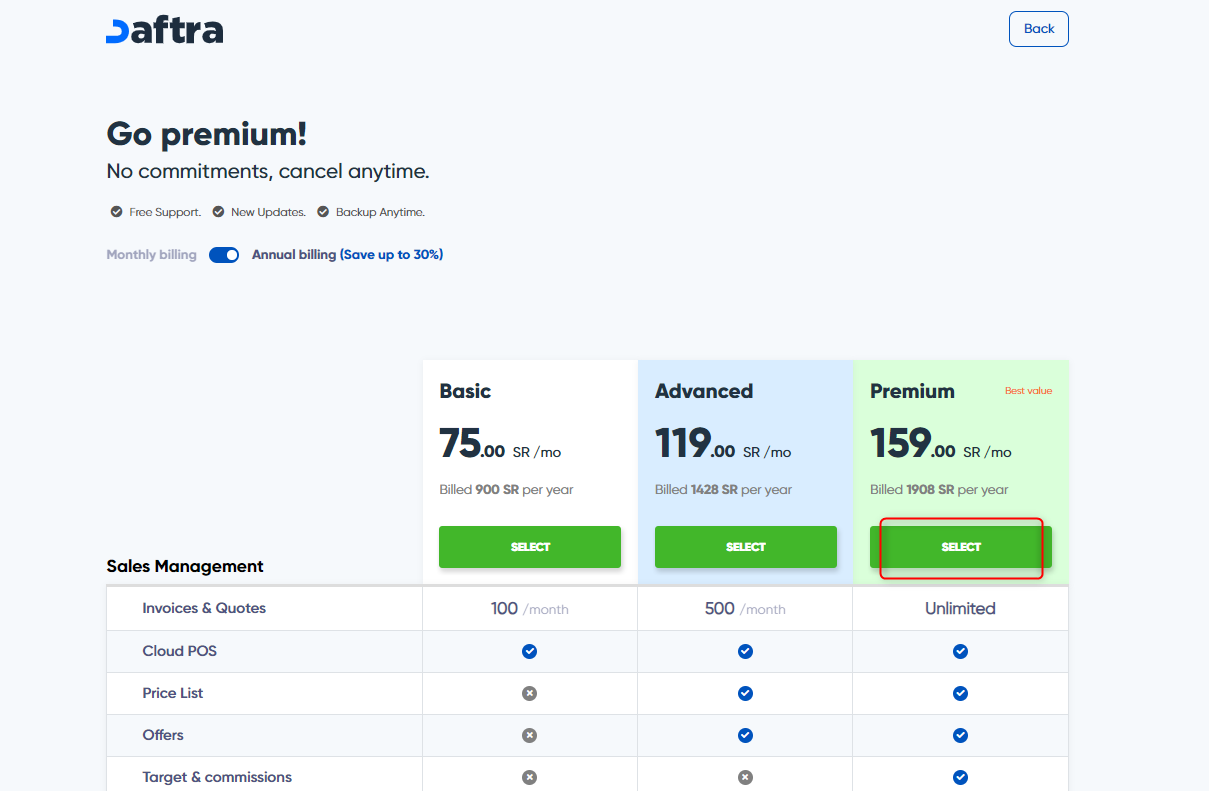This screenshot has height=791, width=1209.
Task: Select the Advanced plan
Action: [x=745, y=547]
